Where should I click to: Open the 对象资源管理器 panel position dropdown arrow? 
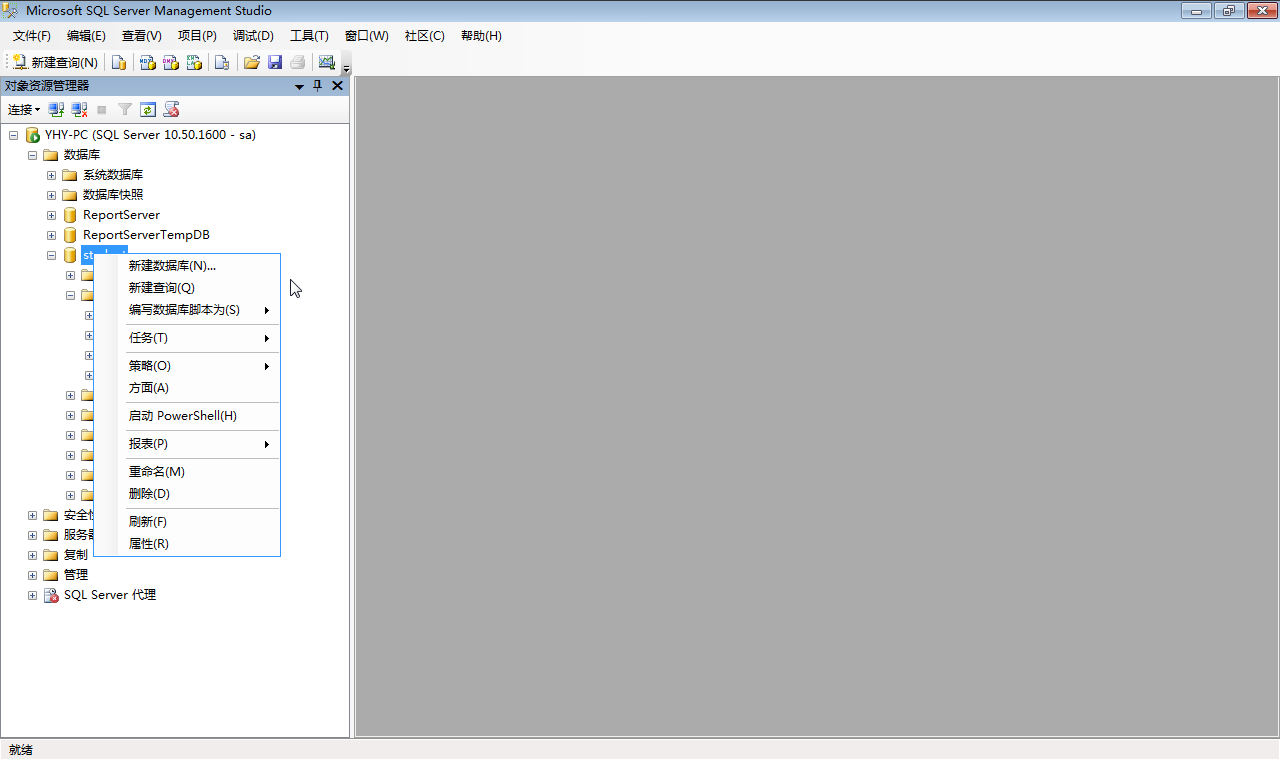click(x=299, y=87)
